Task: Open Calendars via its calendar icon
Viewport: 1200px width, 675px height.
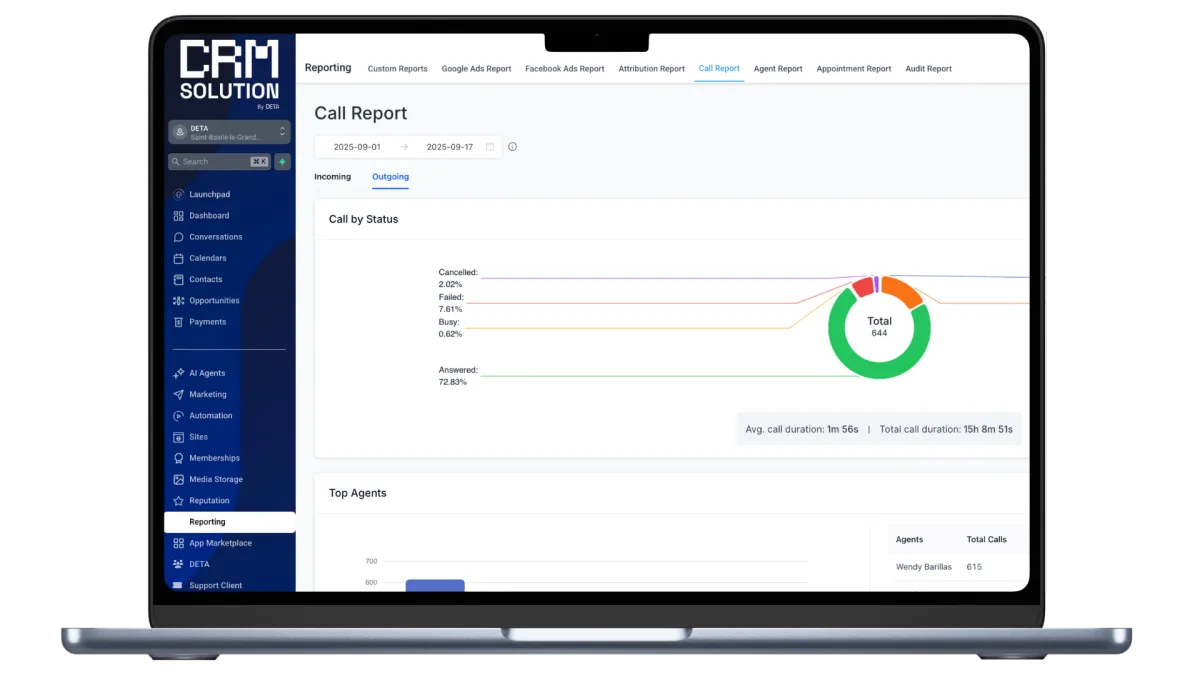Action: coord(178,258)
